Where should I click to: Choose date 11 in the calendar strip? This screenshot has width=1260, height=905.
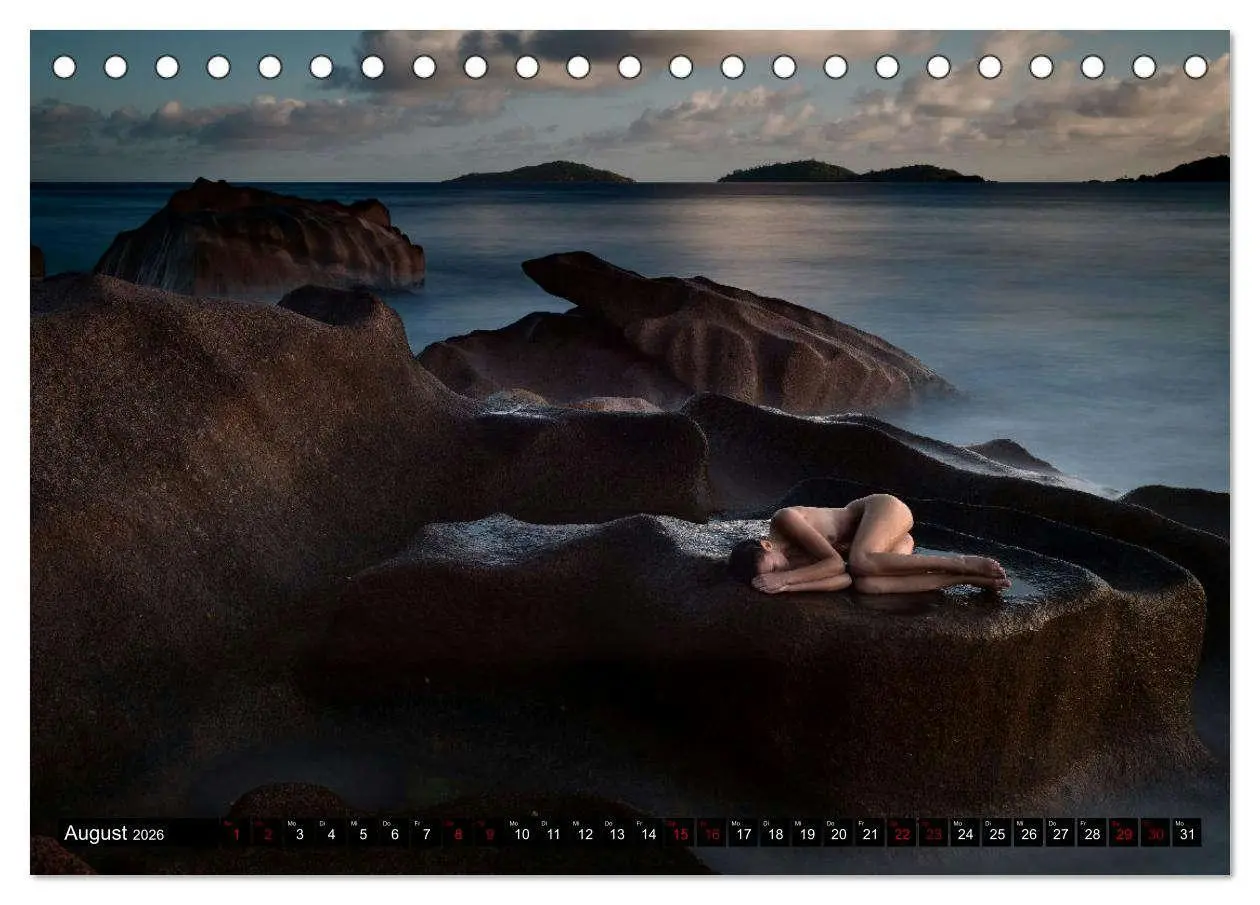553,832
